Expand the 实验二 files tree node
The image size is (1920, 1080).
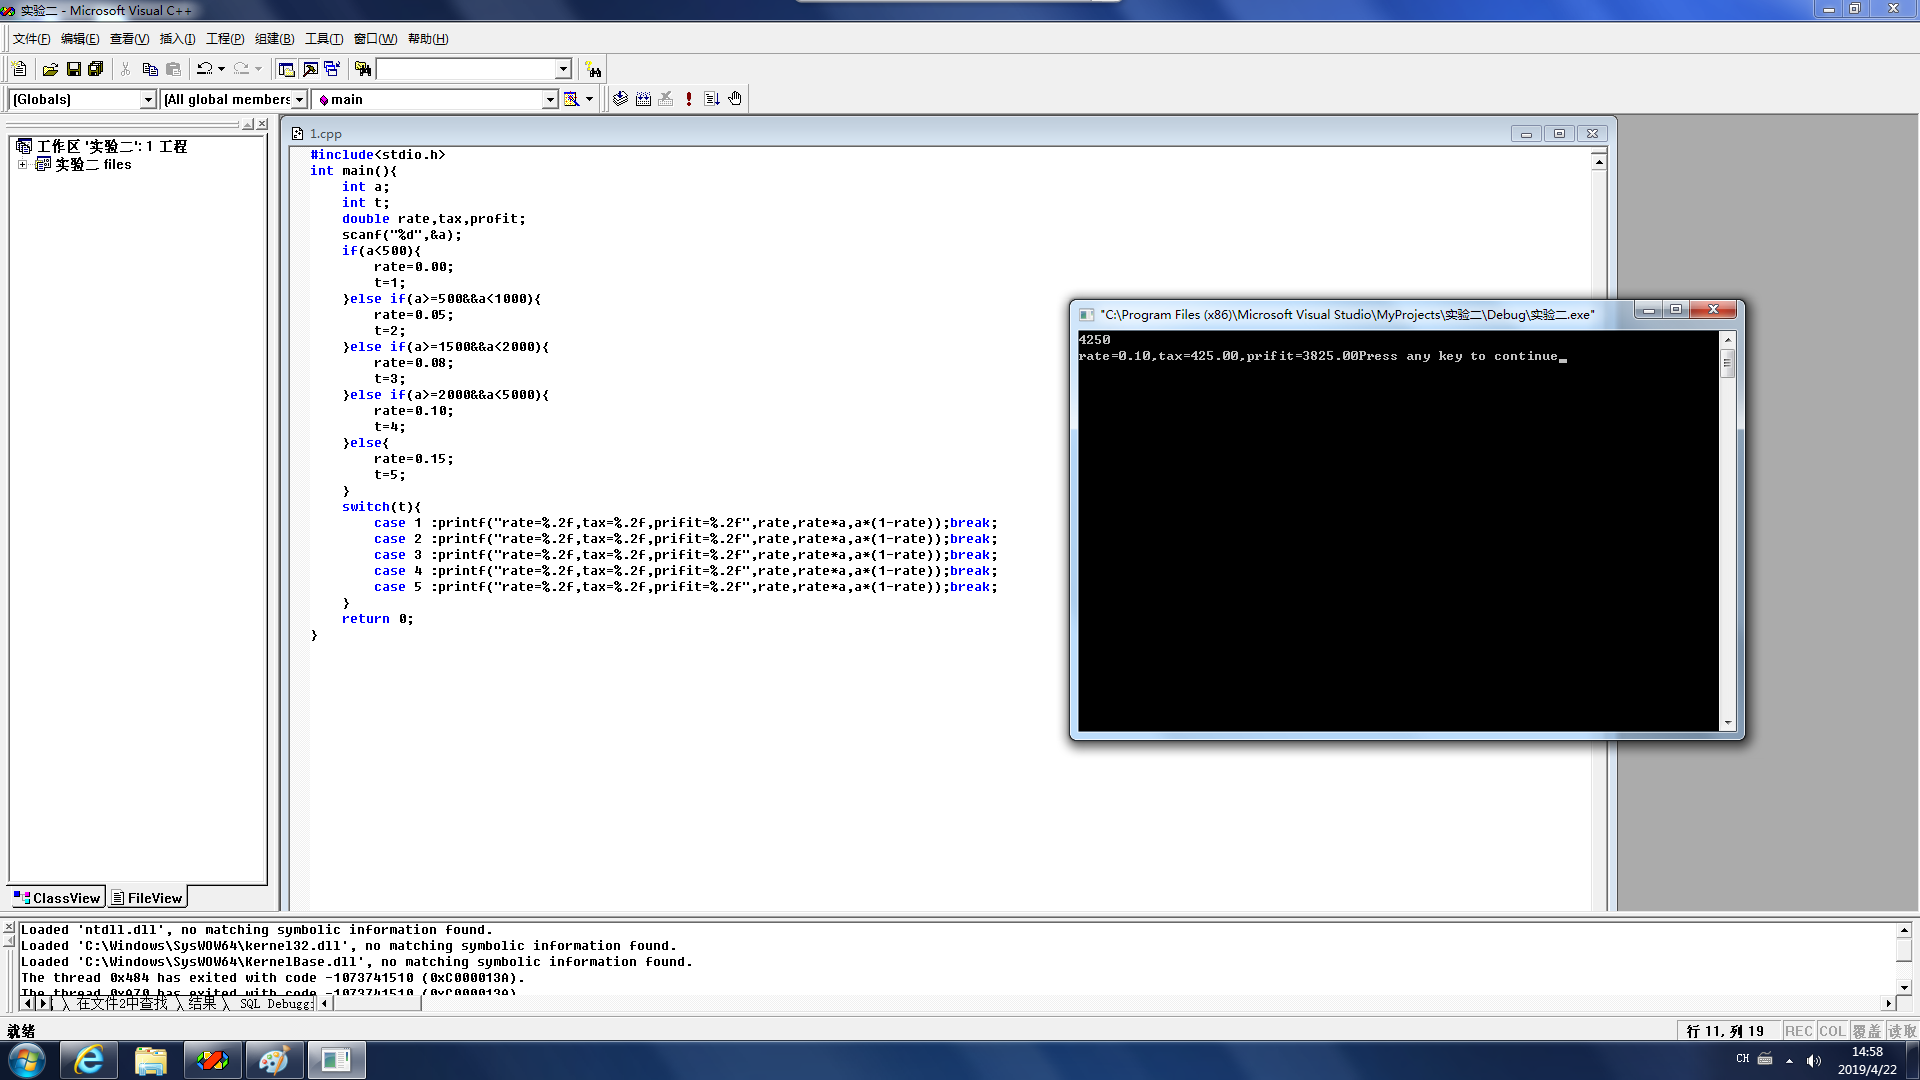coord(22,165)
